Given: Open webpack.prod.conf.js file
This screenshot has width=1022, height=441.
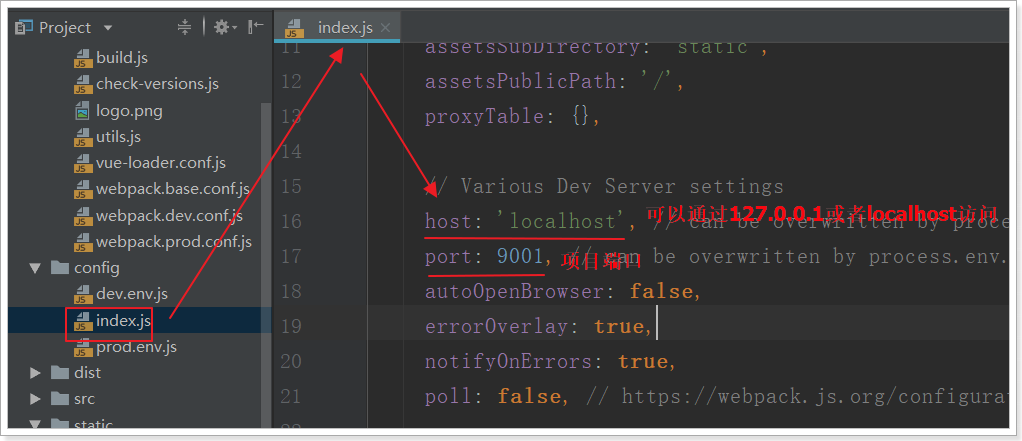Looking at the screenshot, I should click(174, 242).
